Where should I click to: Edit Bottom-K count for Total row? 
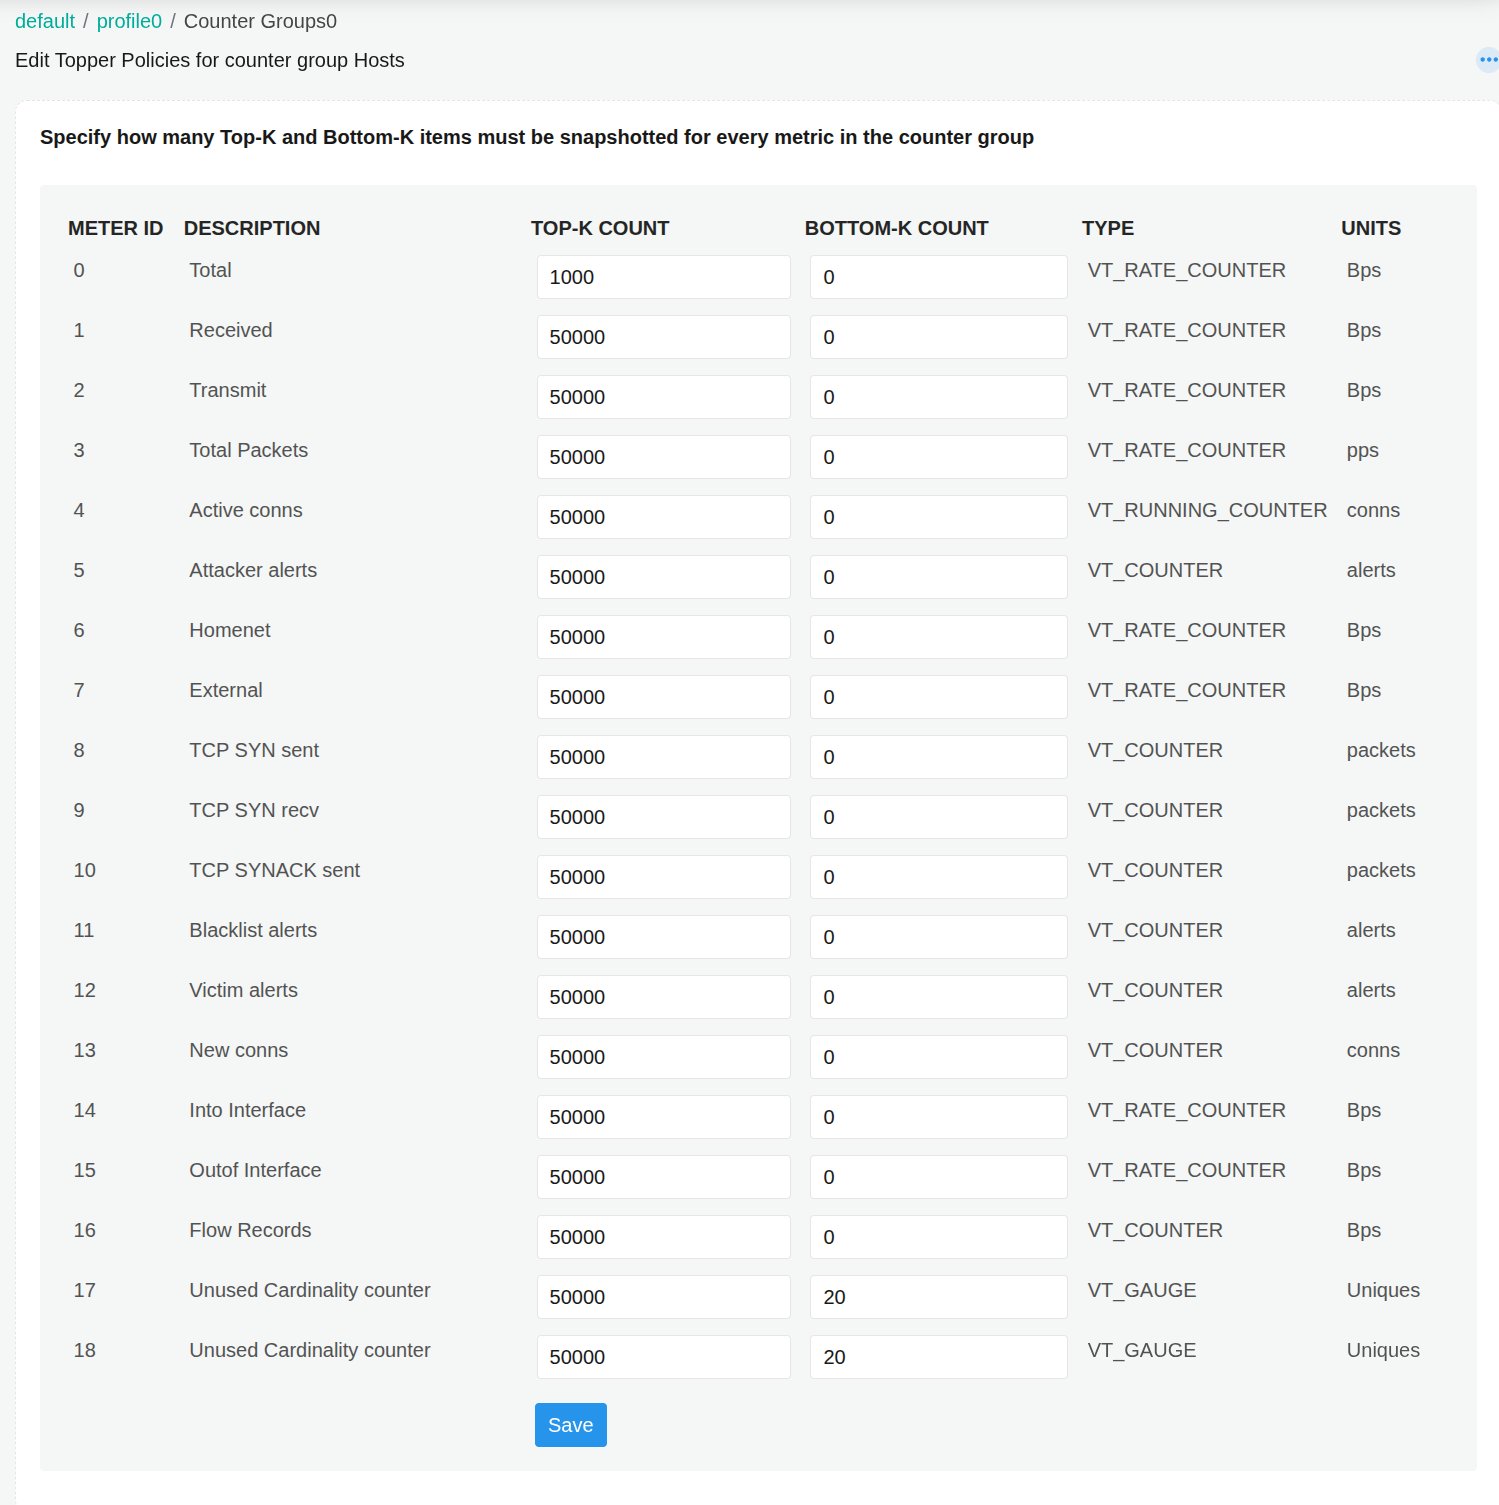tap(939, 277)
